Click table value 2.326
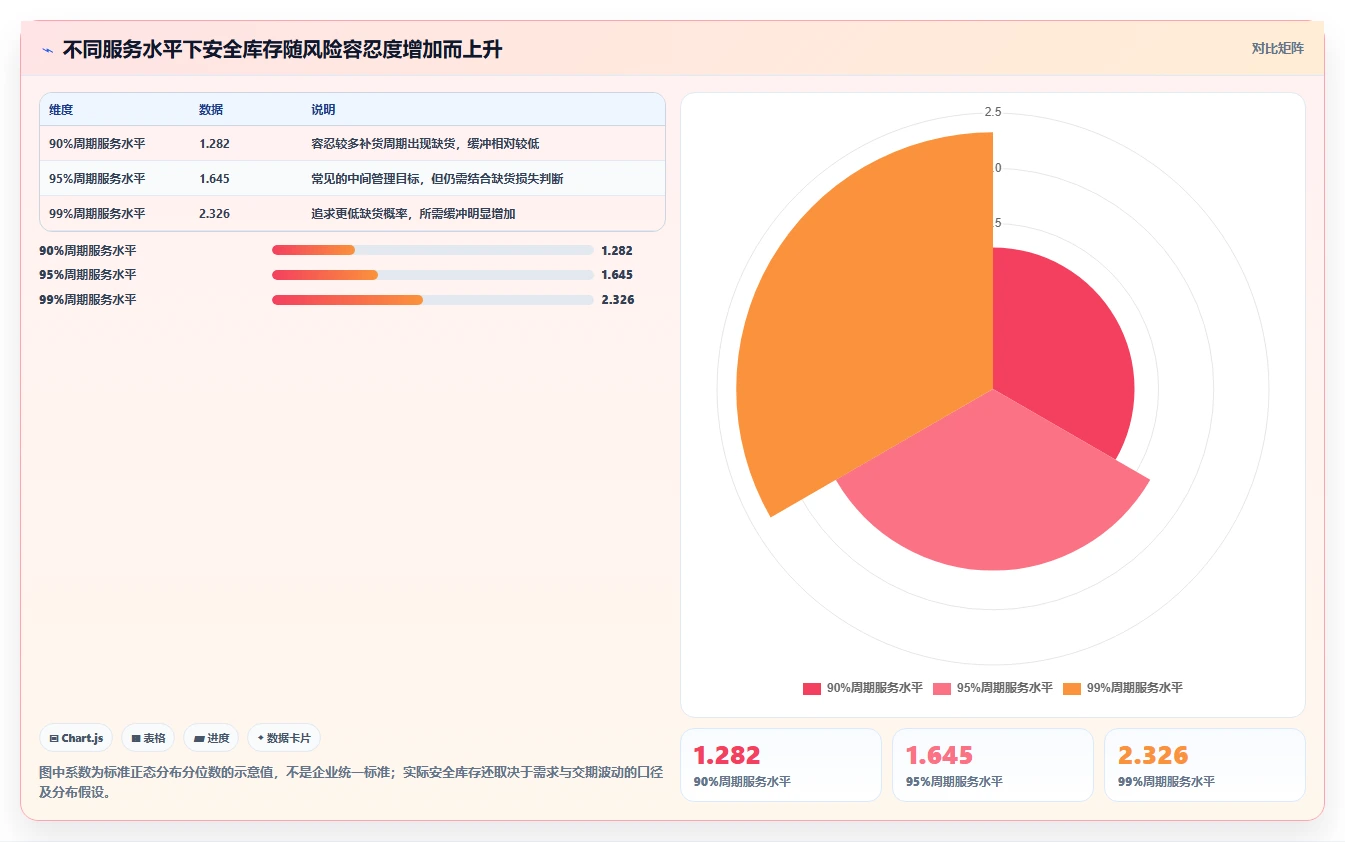 215,214
